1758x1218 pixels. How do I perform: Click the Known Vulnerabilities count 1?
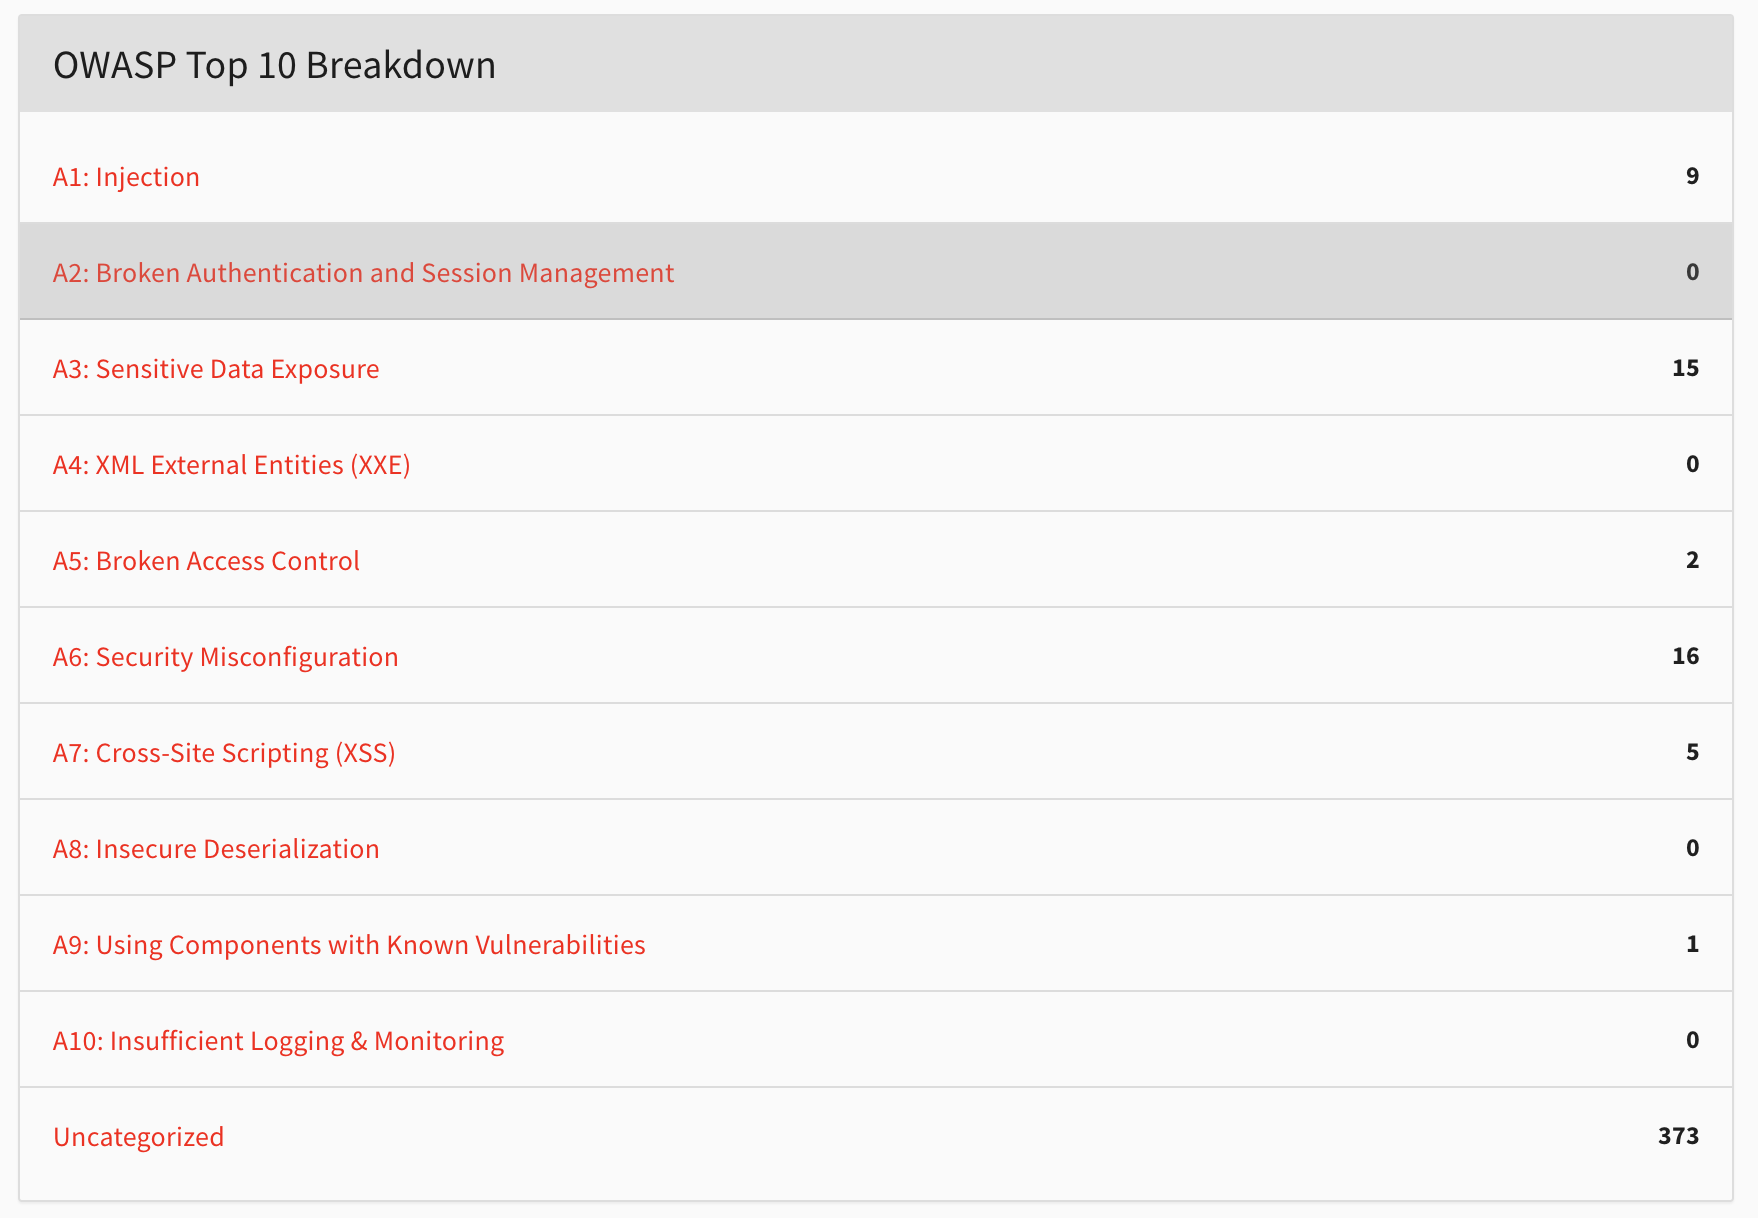coord(1692,944)
